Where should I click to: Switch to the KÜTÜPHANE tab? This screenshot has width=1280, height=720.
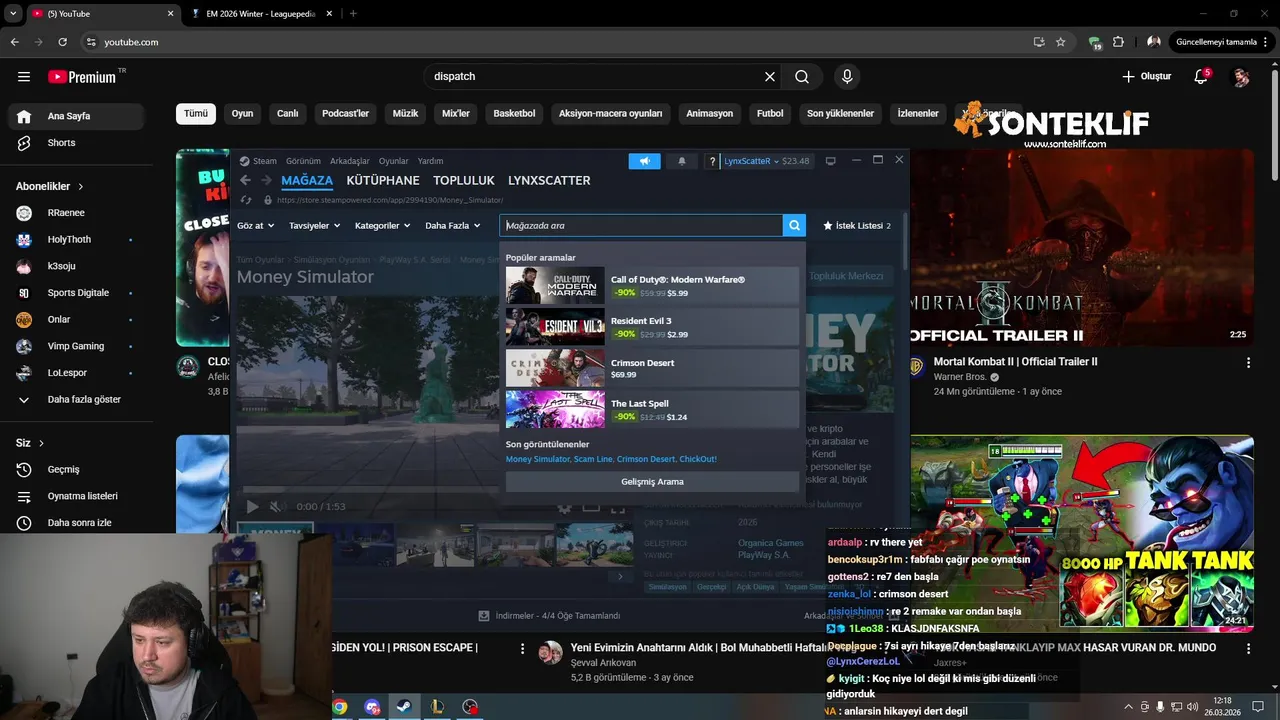383,181
